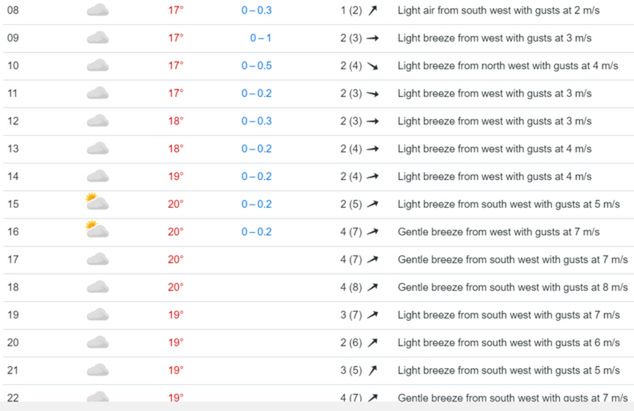Click the wind arrow in the 21 row
This screenshot has width=634, height=411.
click(373, 370)
